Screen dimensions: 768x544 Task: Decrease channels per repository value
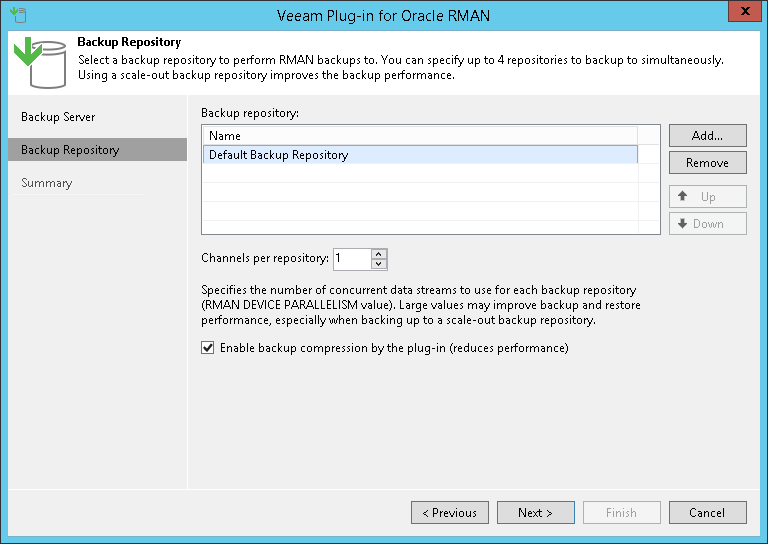[379, 264]
